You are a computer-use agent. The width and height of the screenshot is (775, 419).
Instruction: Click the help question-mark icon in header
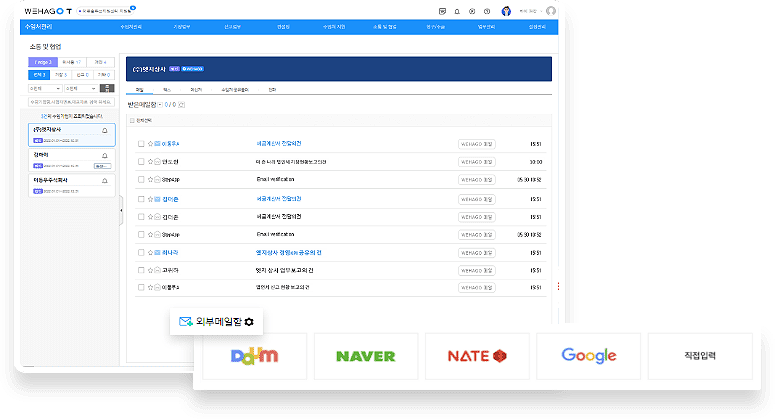(487, 11)
